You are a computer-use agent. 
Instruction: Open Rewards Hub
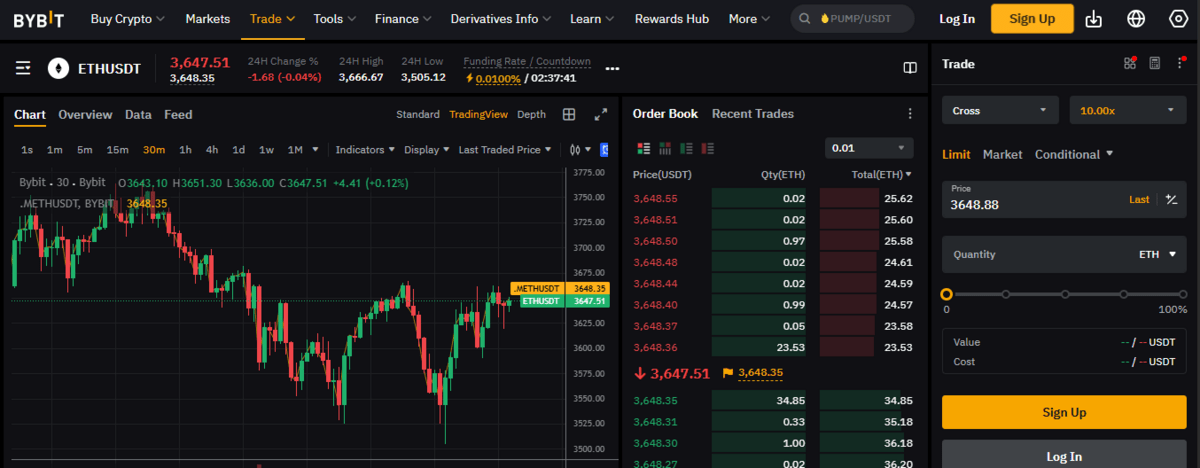click(672, 19)
